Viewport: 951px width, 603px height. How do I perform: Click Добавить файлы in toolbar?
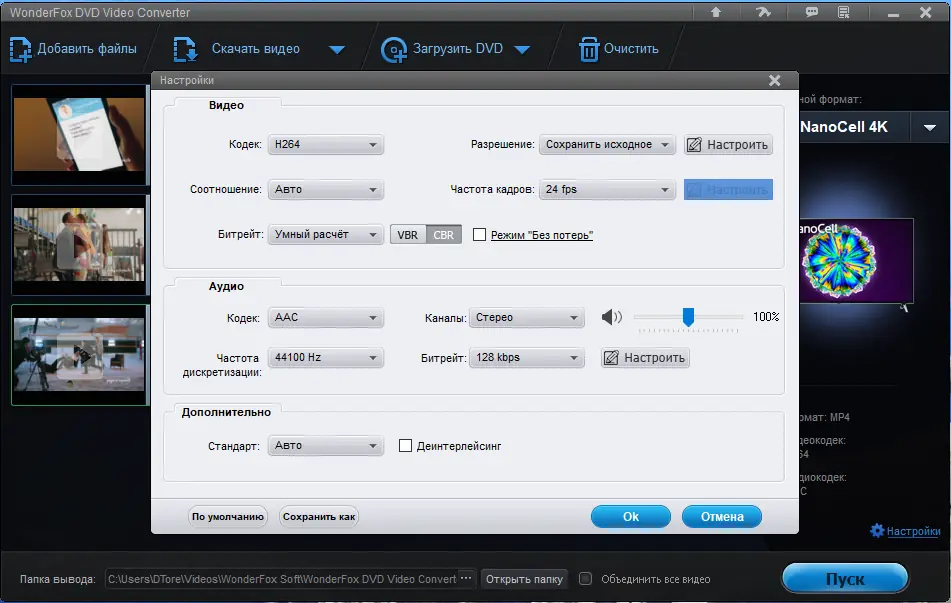click(x=87, y=49)
